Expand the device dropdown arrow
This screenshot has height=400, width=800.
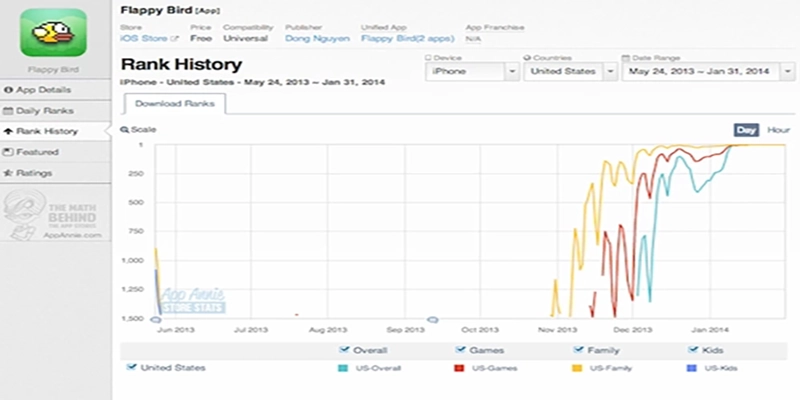[x=512, y=71]
